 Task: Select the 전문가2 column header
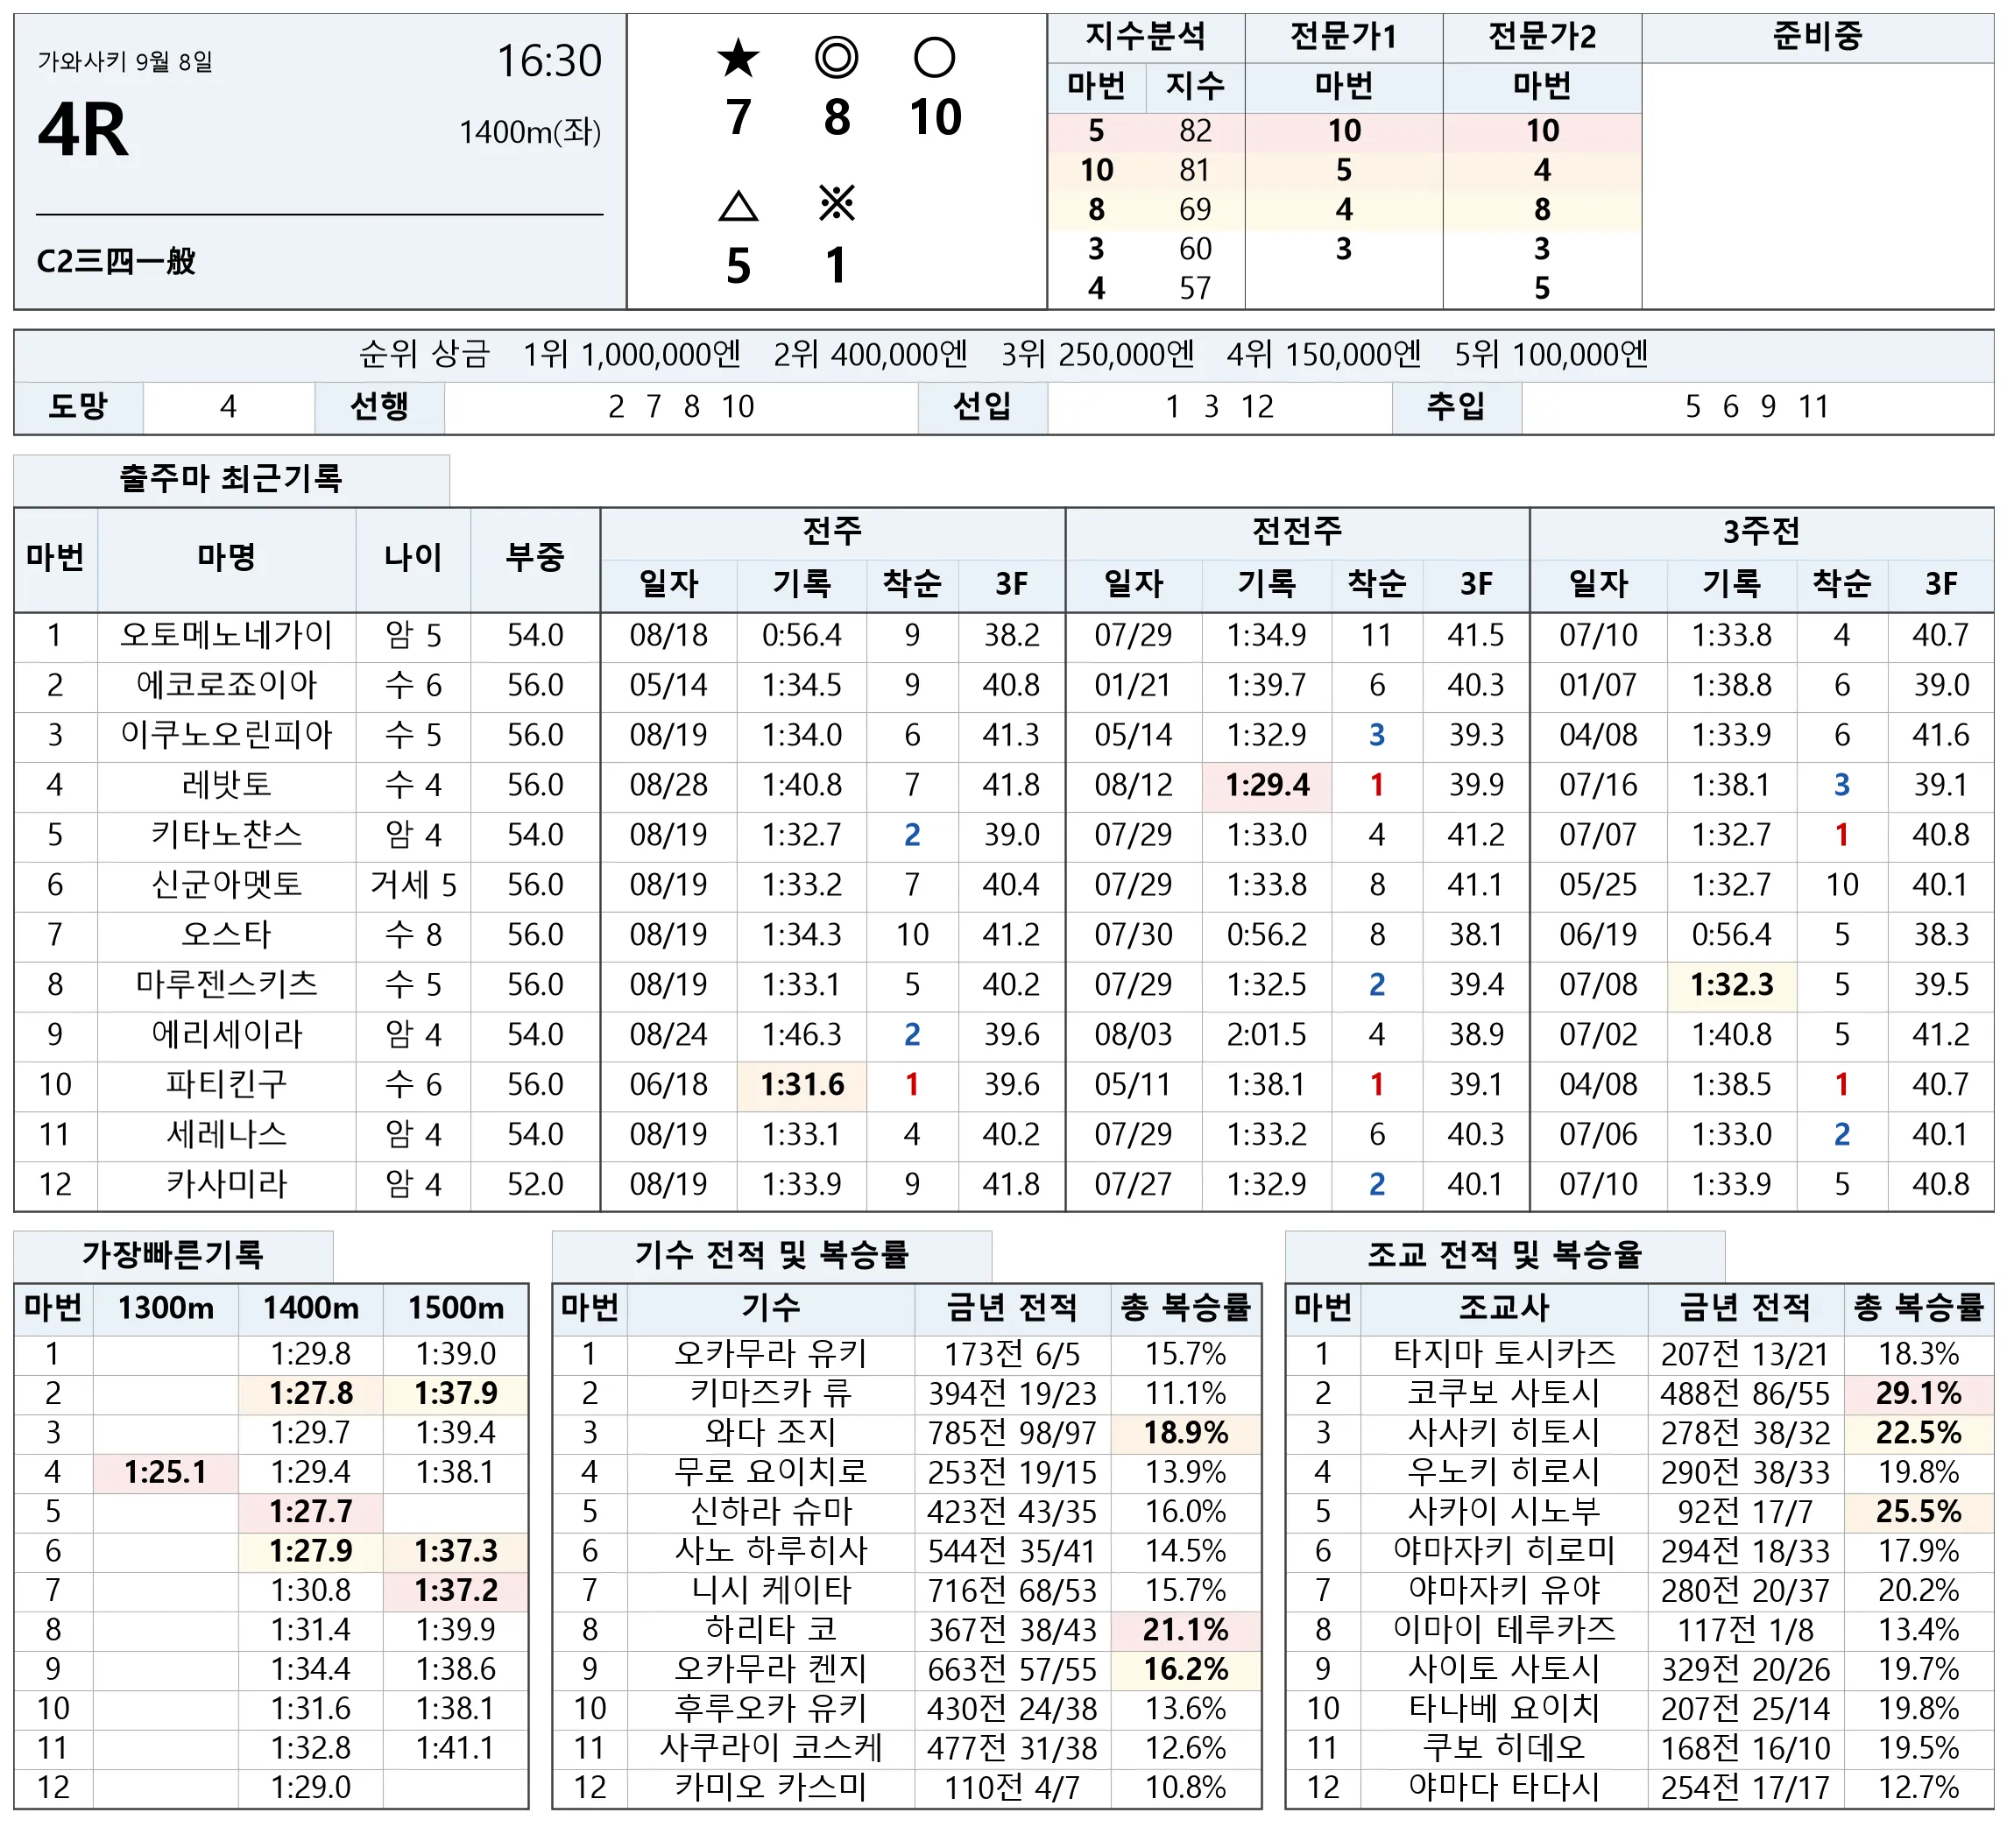(x=1542, y=38)
